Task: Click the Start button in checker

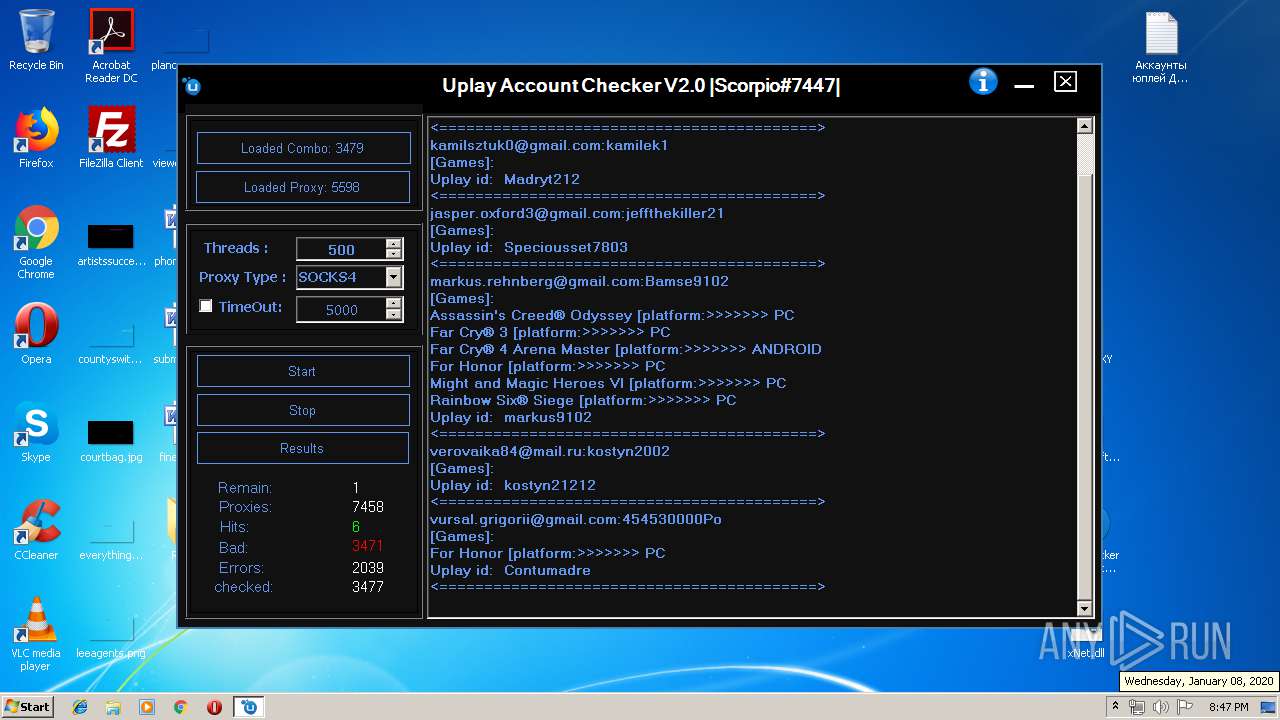Action: (x=303, y=371)
